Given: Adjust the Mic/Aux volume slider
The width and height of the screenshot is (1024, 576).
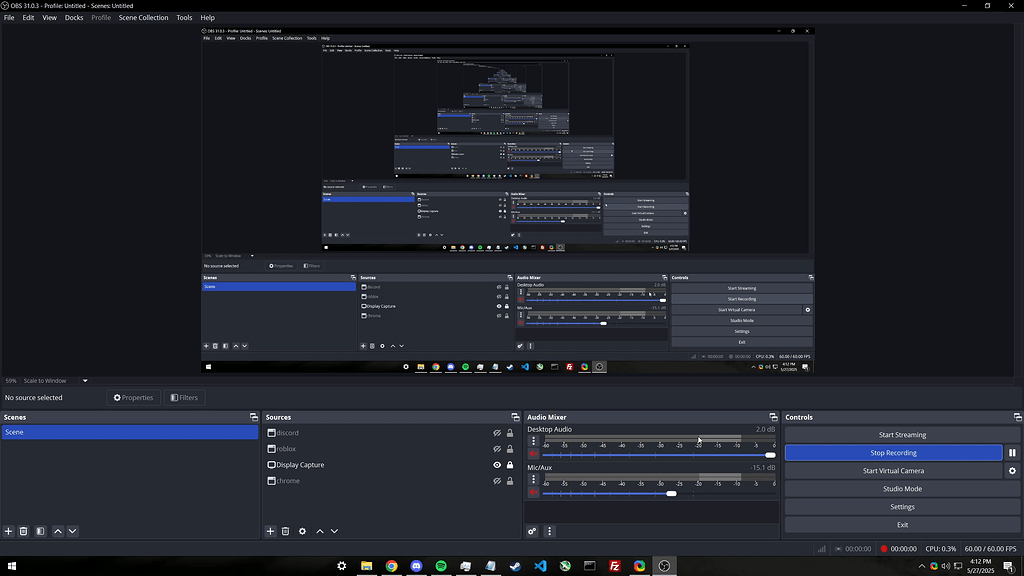Looking at the screenshot, I should [671, 493].
